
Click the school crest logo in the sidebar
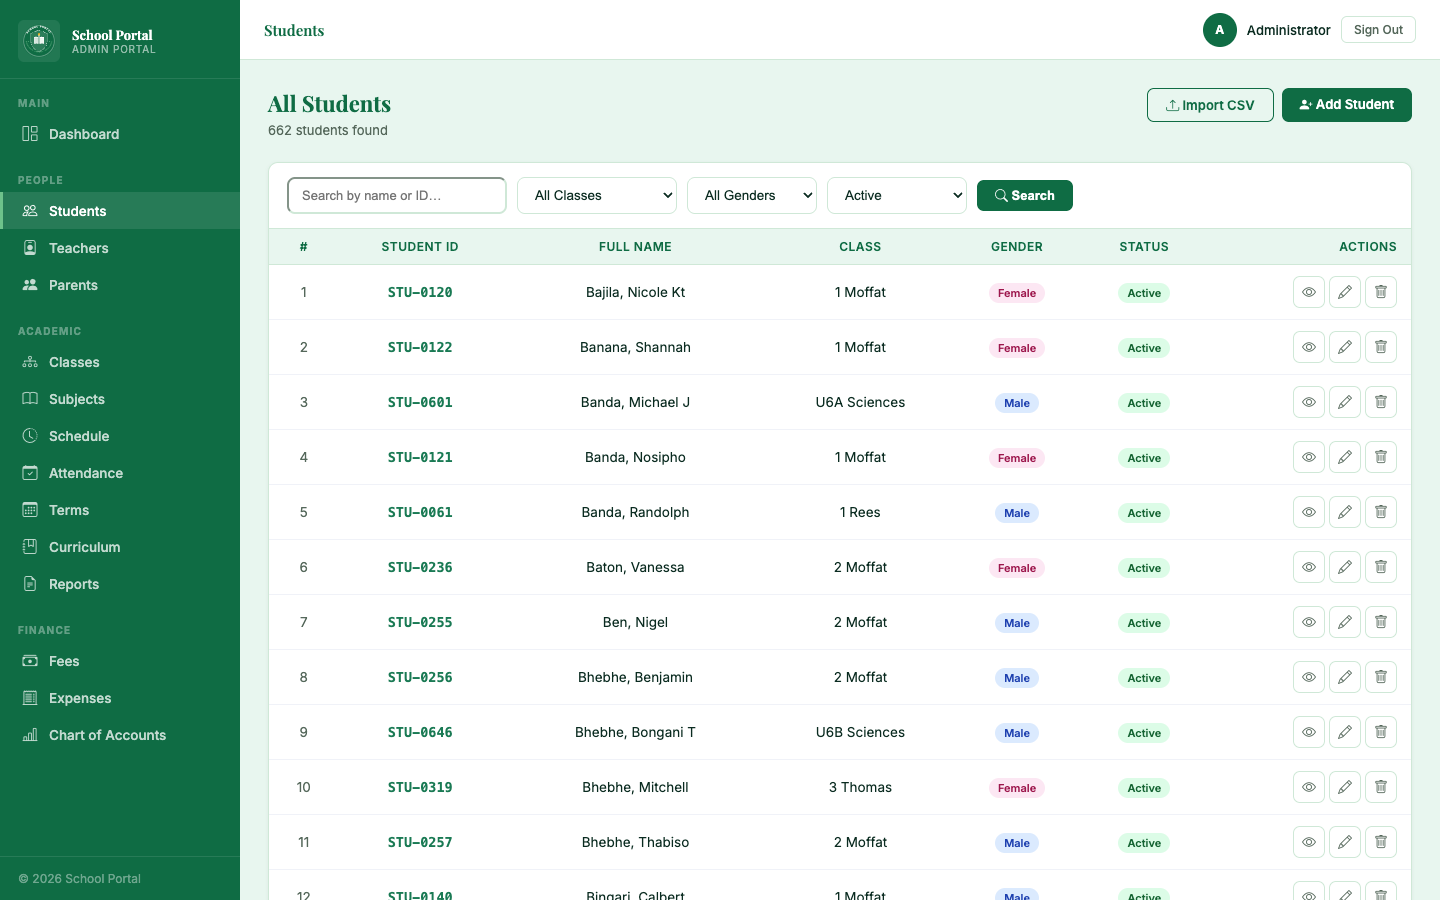point(39,41)
